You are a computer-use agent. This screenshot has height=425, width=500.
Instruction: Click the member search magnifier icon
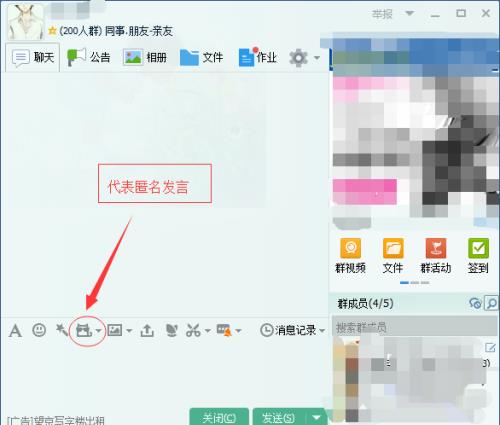[491, 303]
